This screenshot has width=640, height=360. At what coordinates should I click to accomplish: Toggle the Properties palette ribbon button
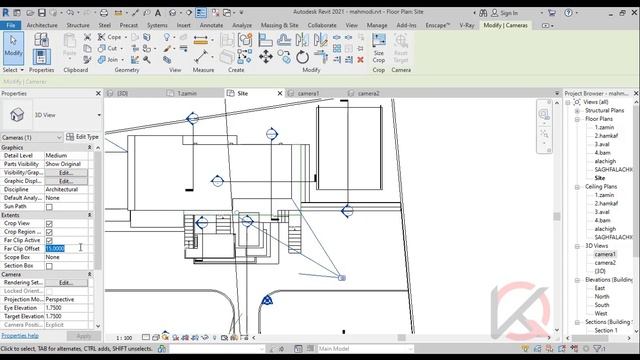pos(41,57)
